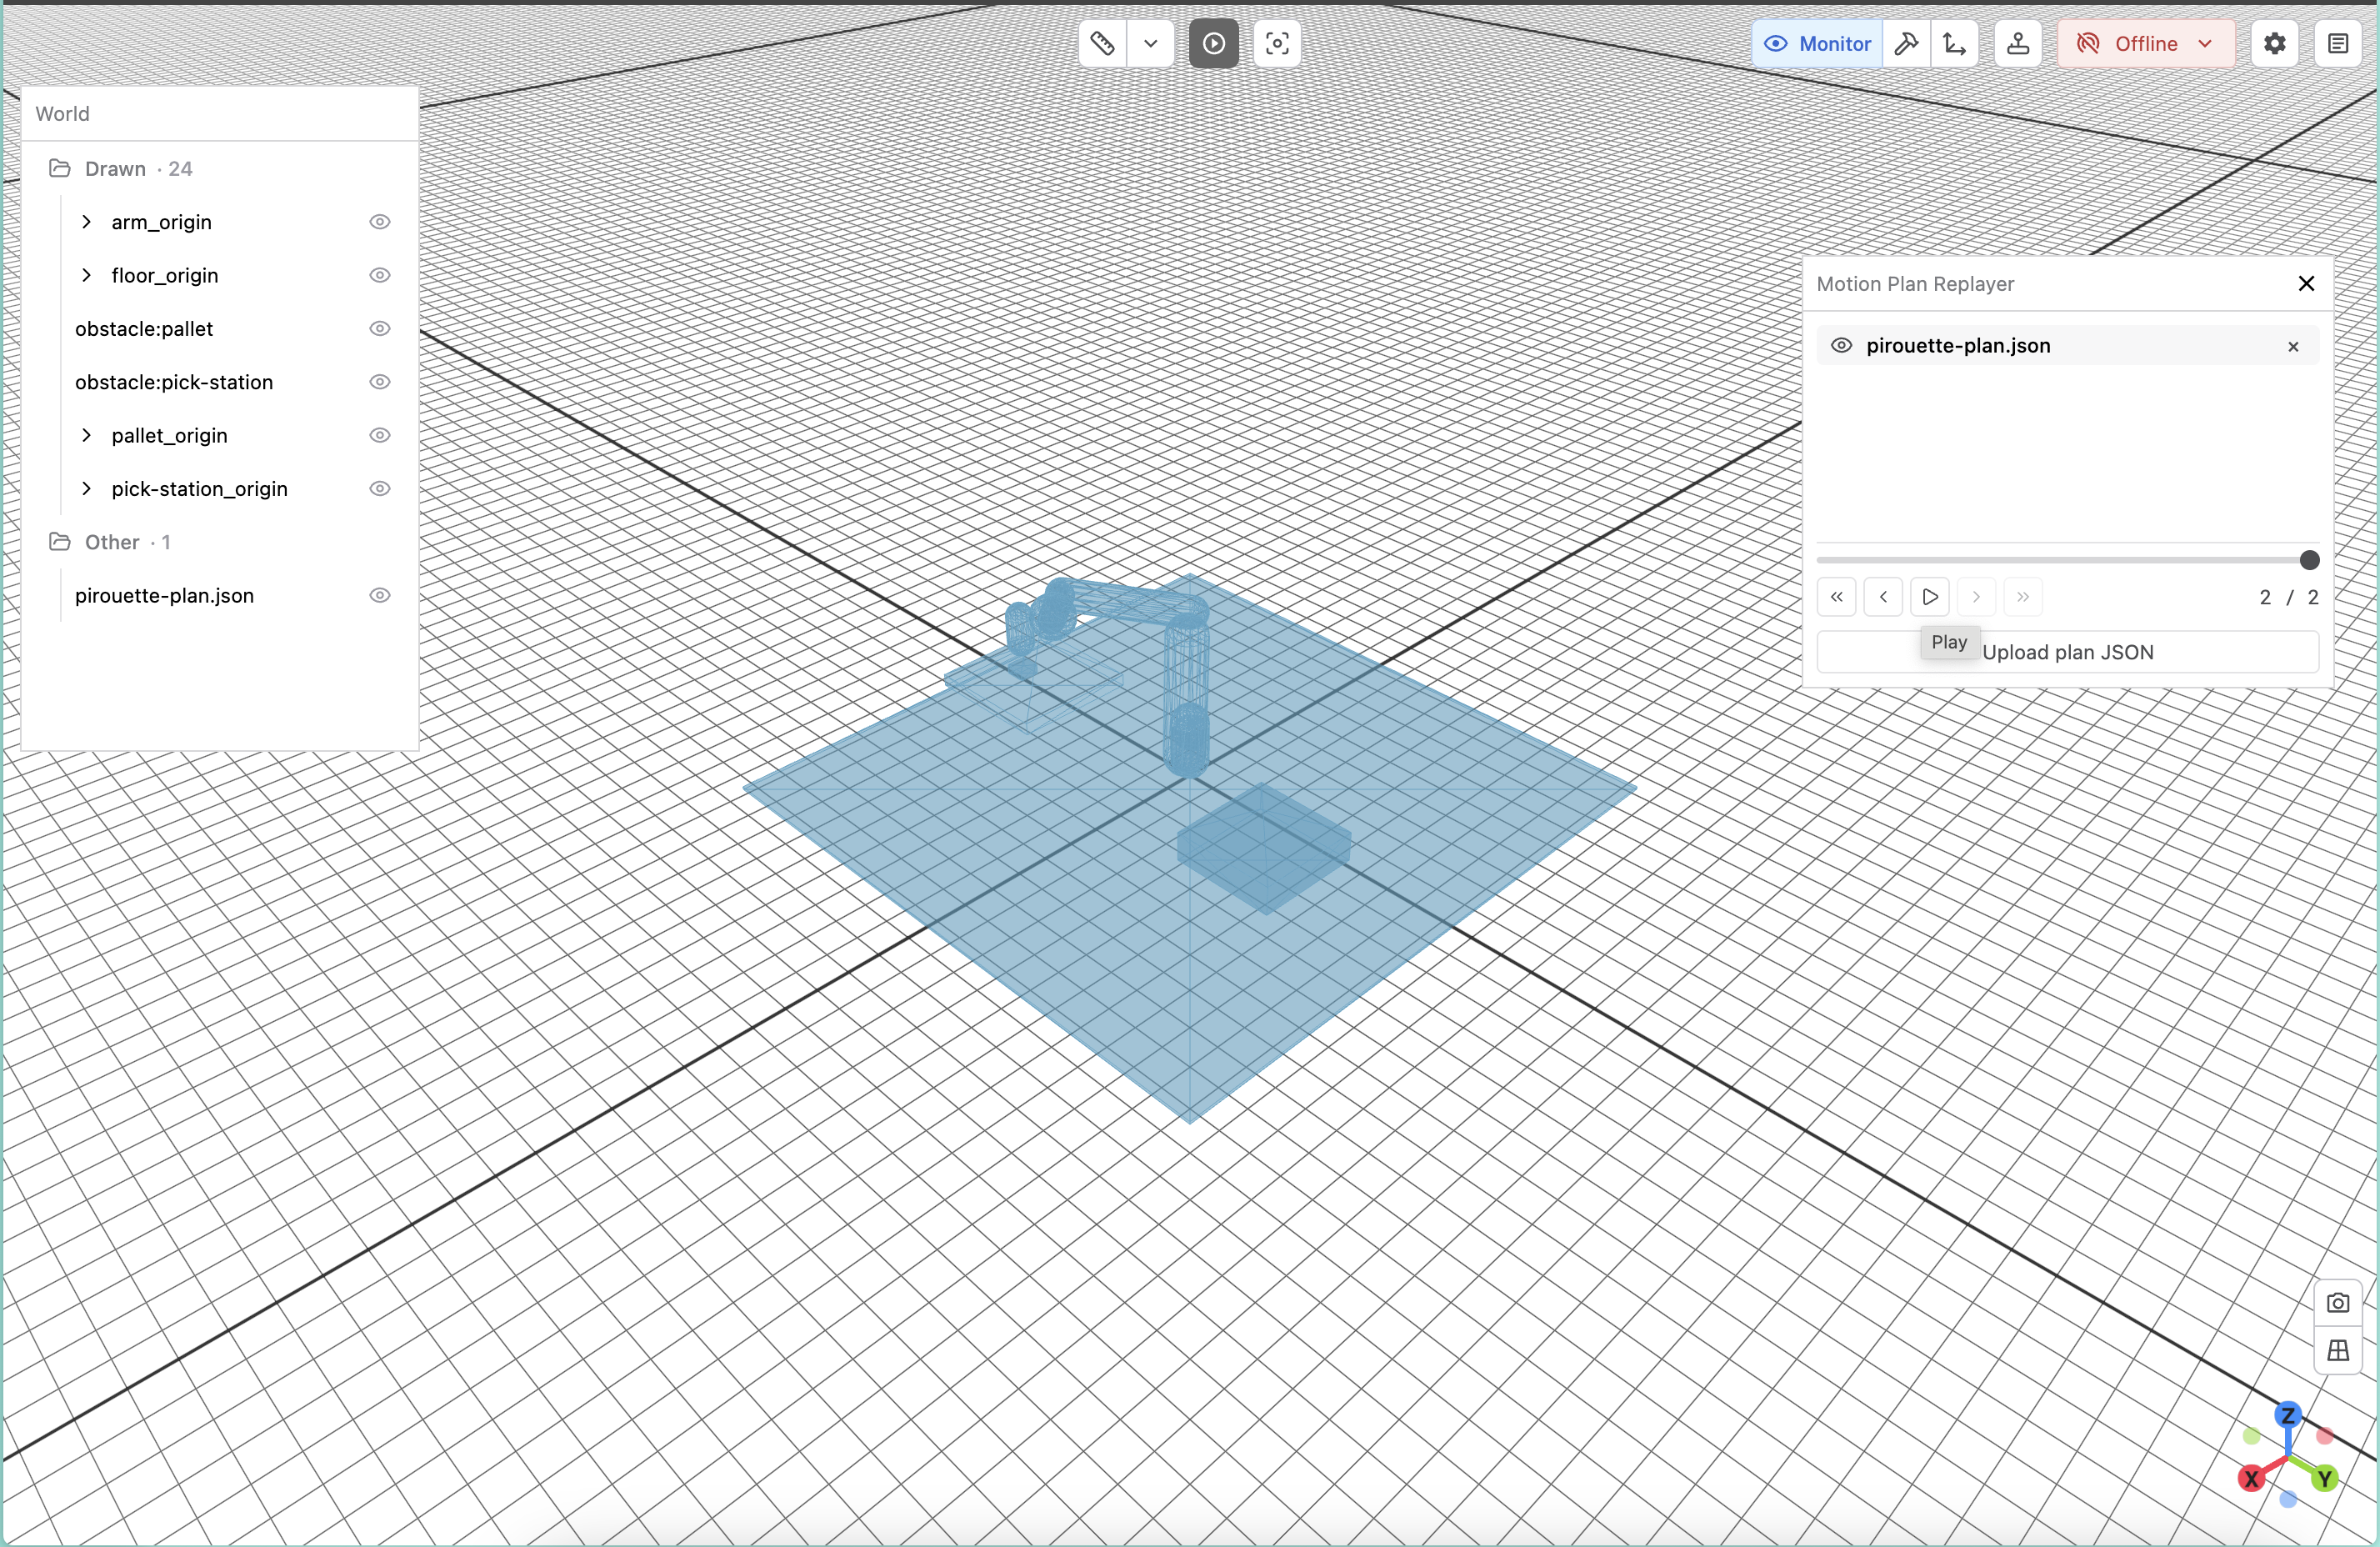The image size is (2380, 1547).
Task: Jump to the last plan step
Action: pyautogui.click(x=2023, y=597)
